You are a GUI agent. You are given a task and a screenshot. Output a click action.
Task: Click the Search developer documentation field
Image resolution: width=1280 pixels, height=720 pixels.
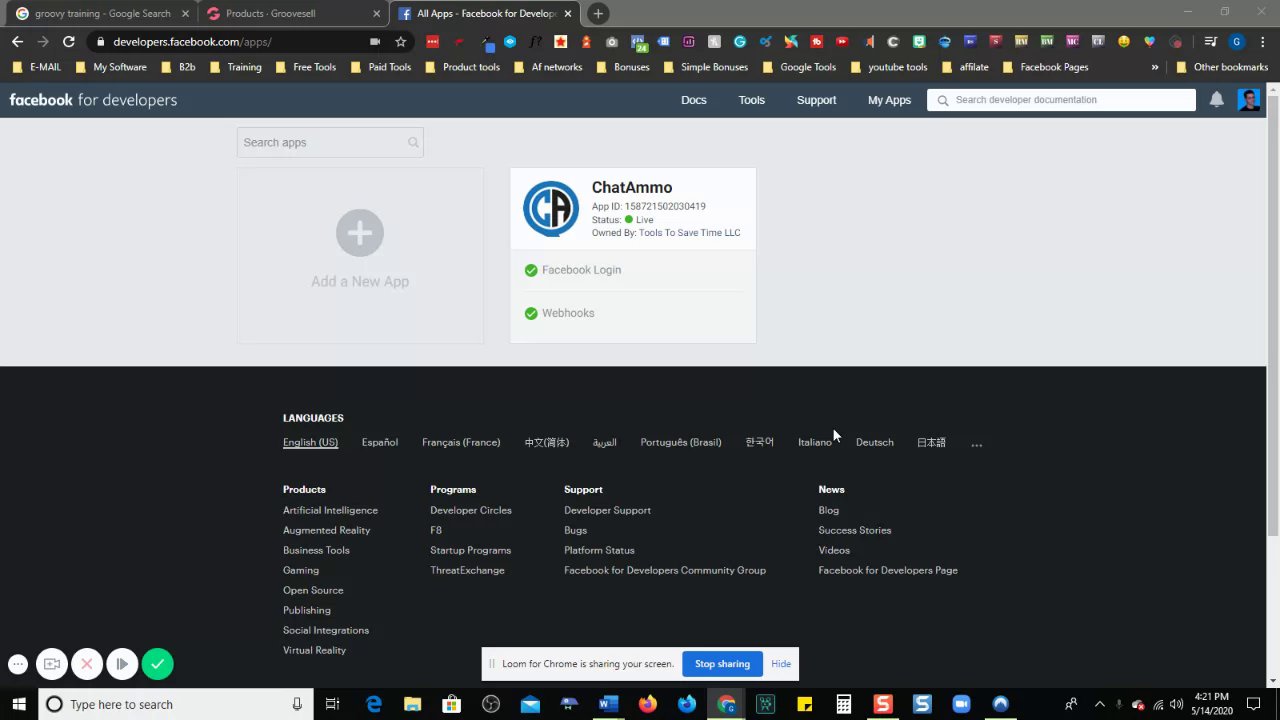pyautogui.click(x=1061, y=100)
